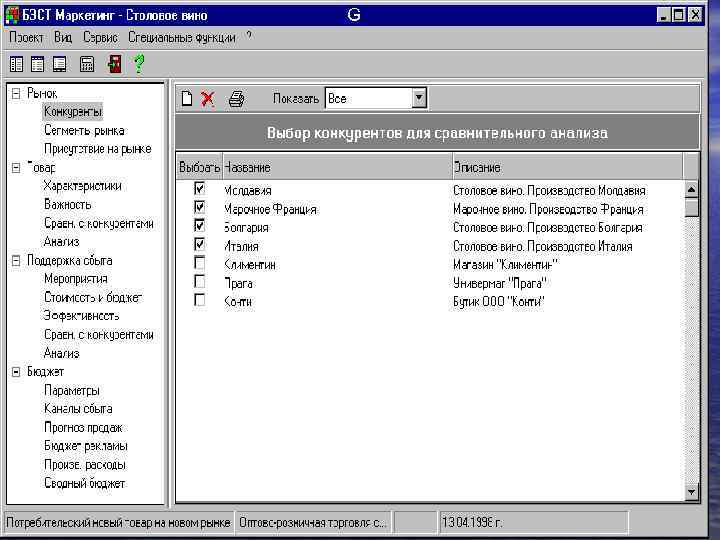Viewport: 720px width, 540px height.
Task: Open the Сервис menu
Action: coord(100,37)
